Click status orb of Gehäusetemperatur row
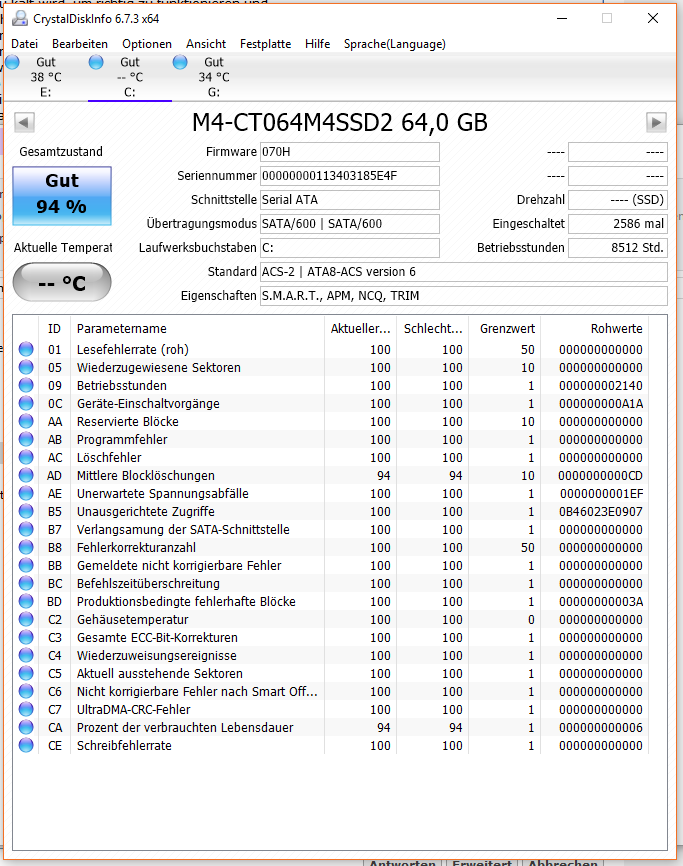 (x=26, y=619)
